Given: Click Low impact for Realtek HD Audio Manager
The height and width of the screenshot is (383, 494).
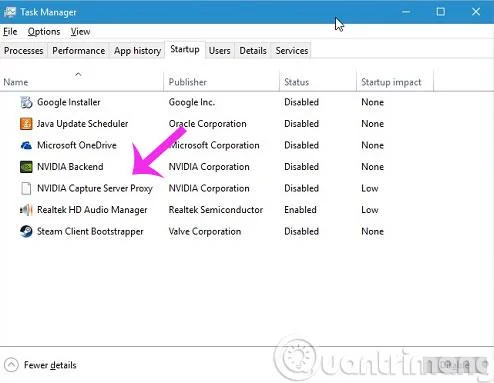Looking at the screenshot, I should [370, 210].
